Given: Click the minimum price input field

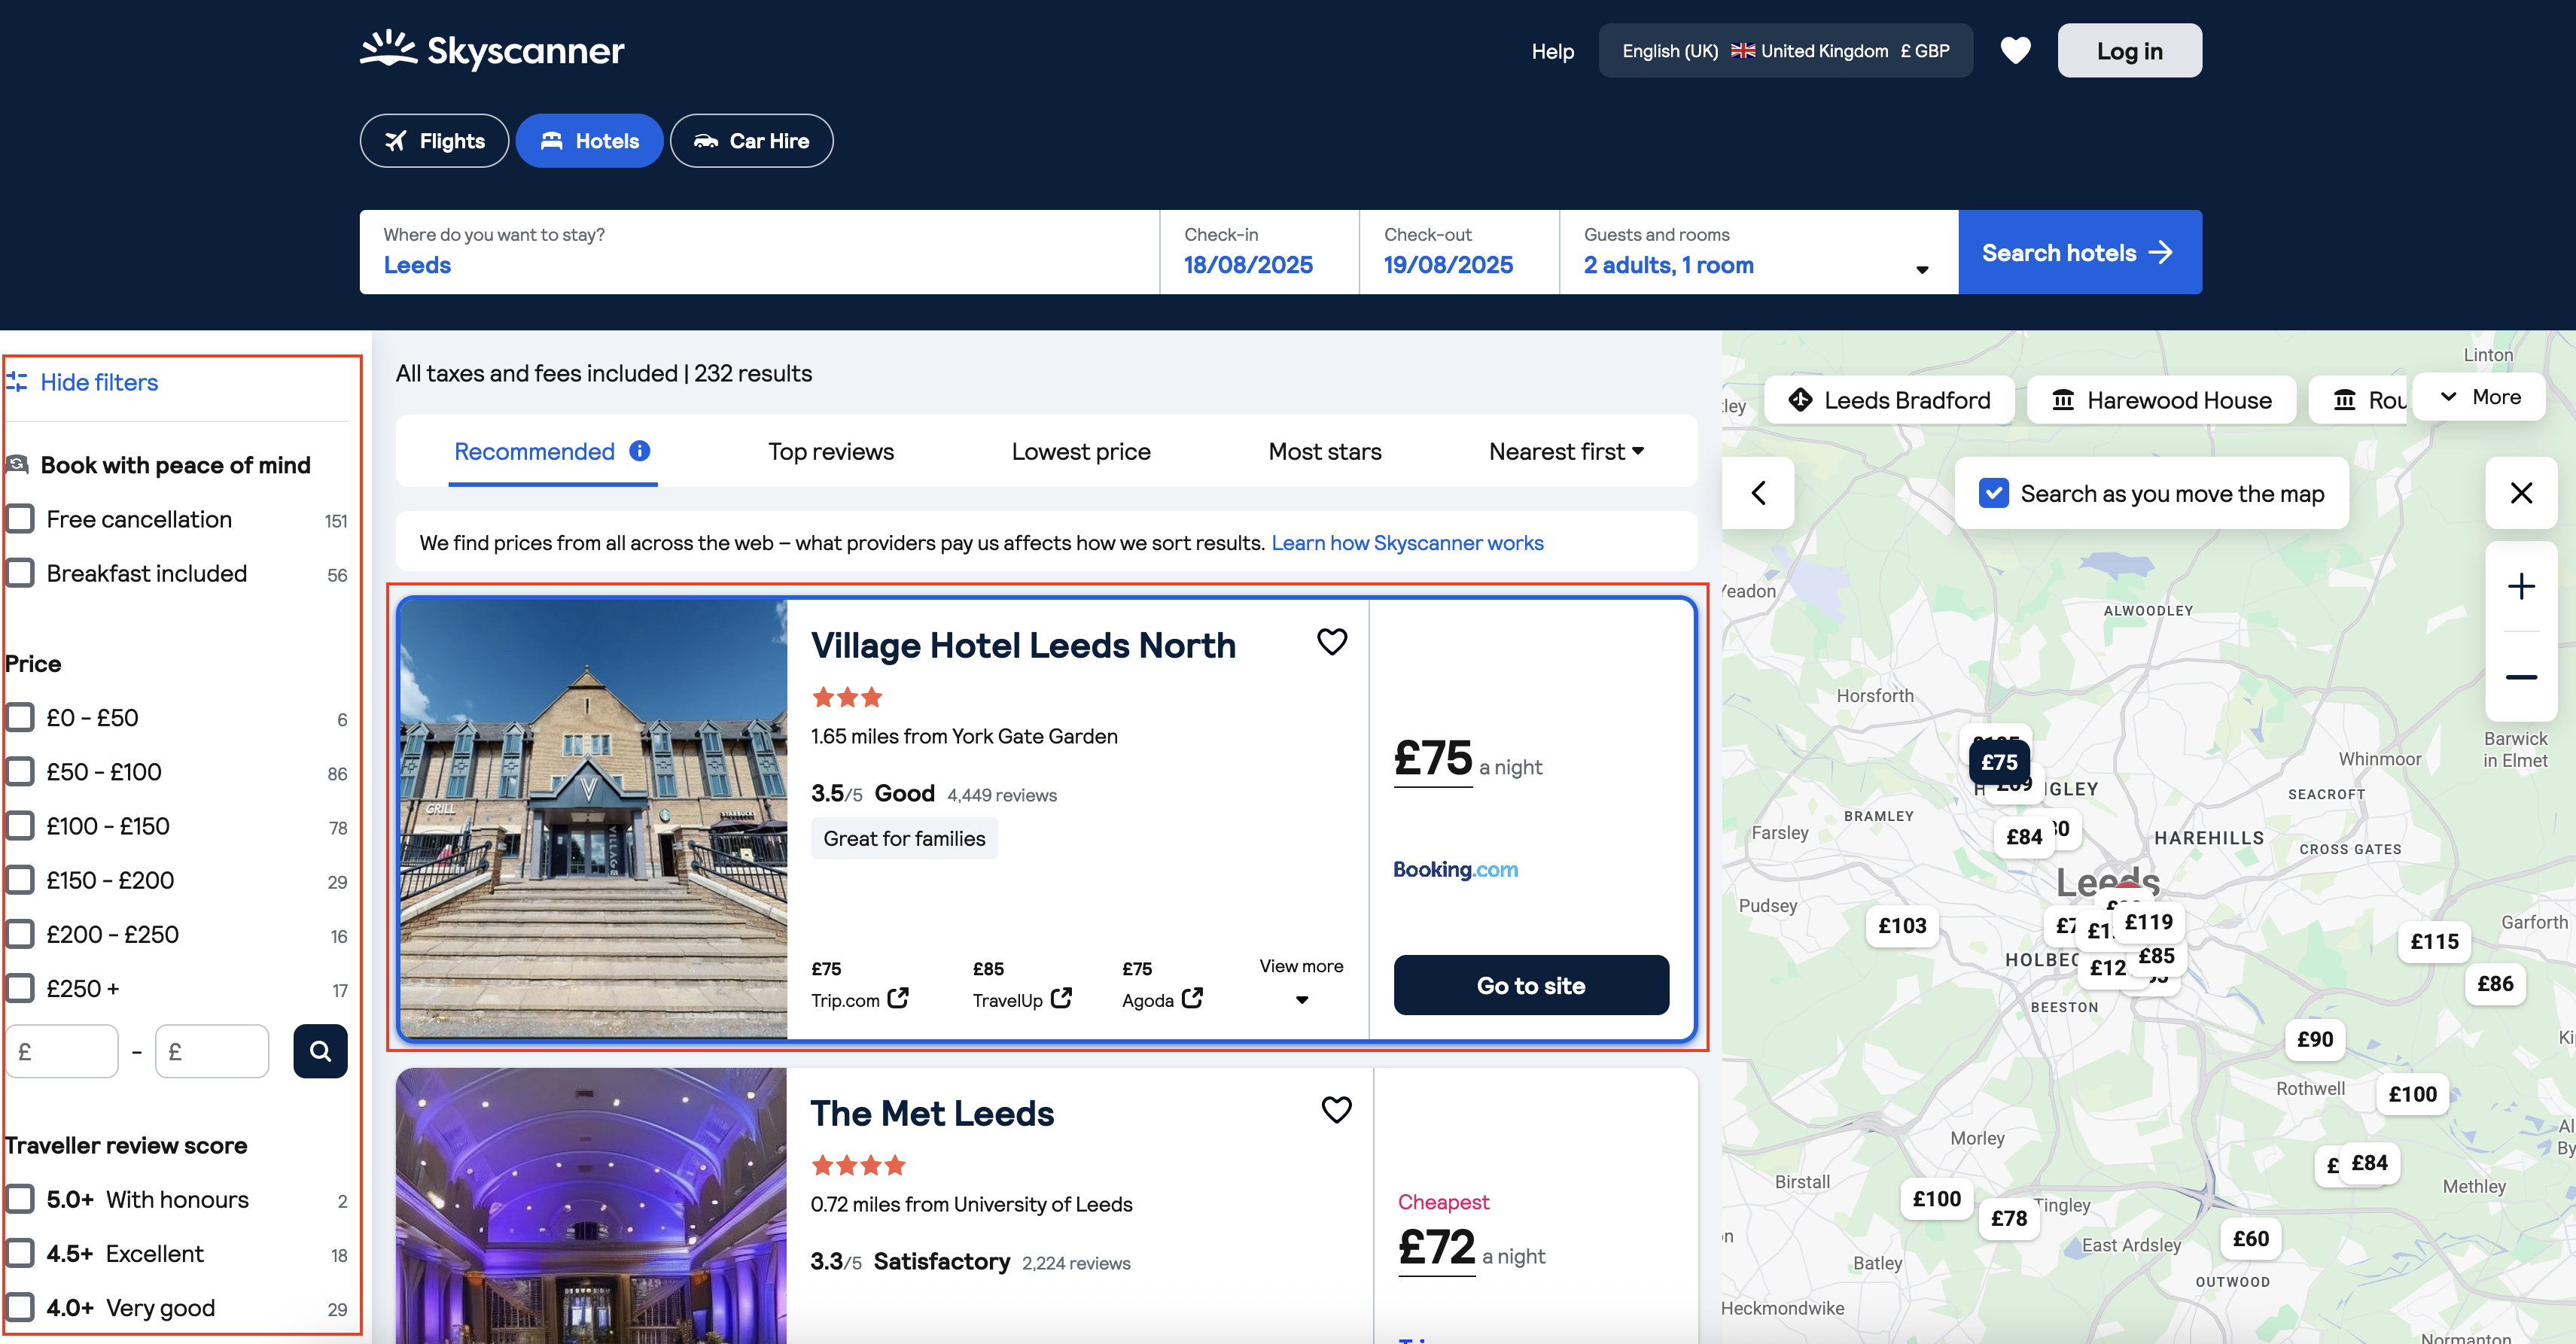Looking at the screenshot, I should 62,1051.
